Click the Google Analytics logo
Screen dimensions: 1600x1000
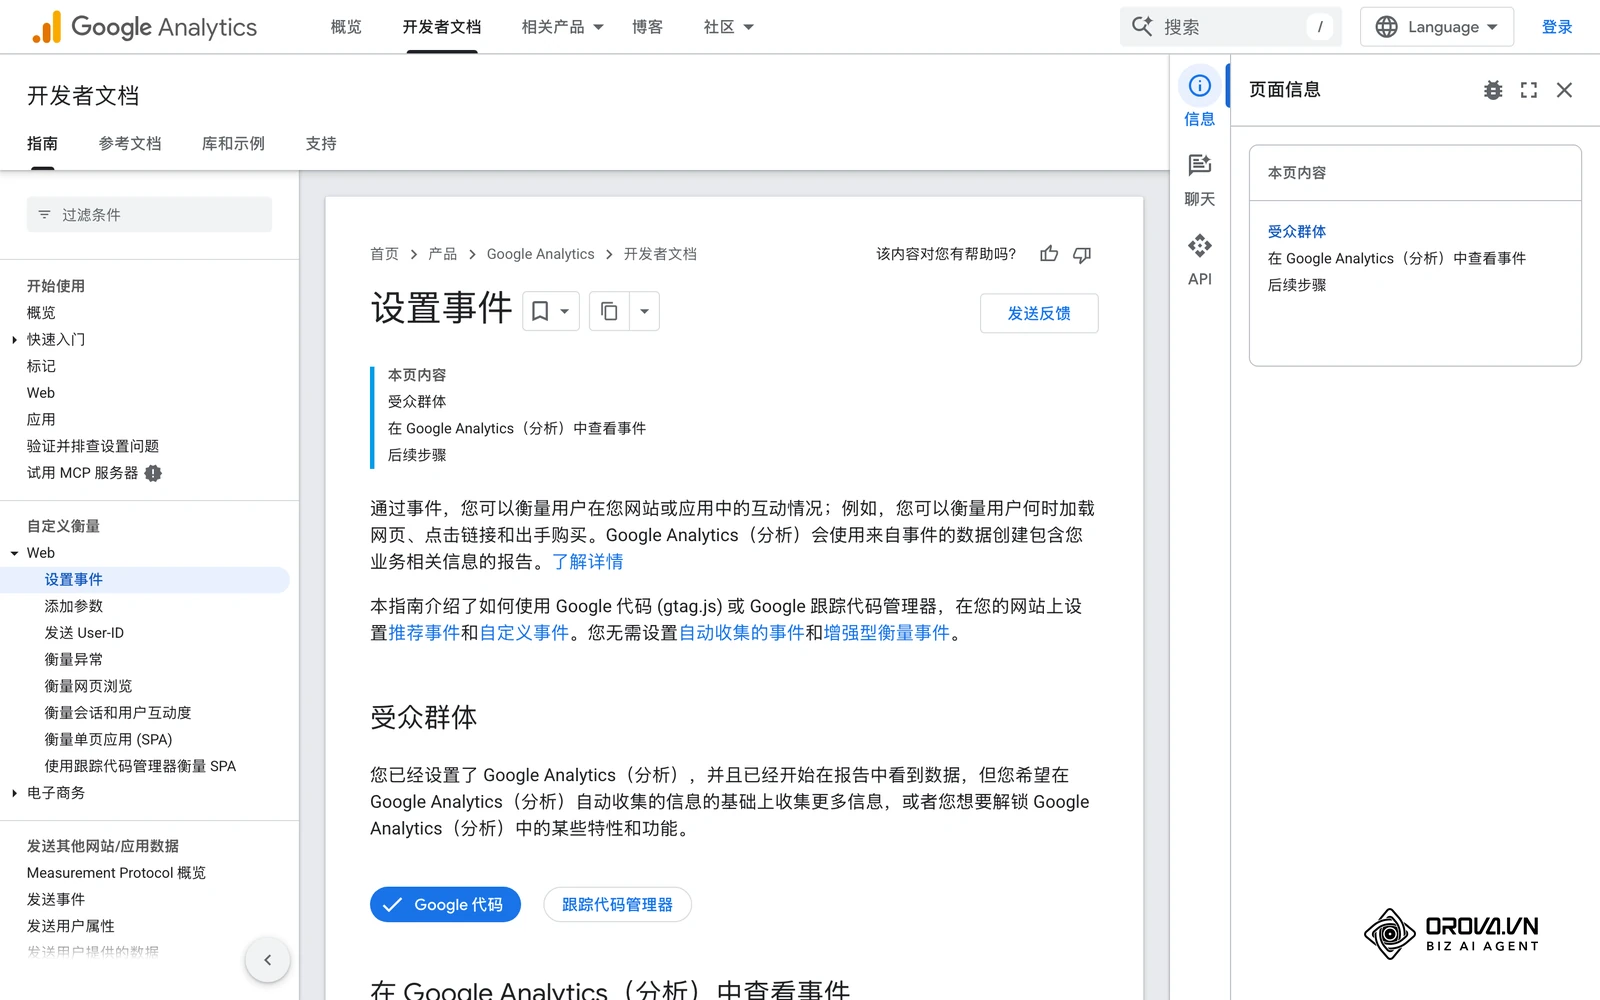[x=145, y=27]
